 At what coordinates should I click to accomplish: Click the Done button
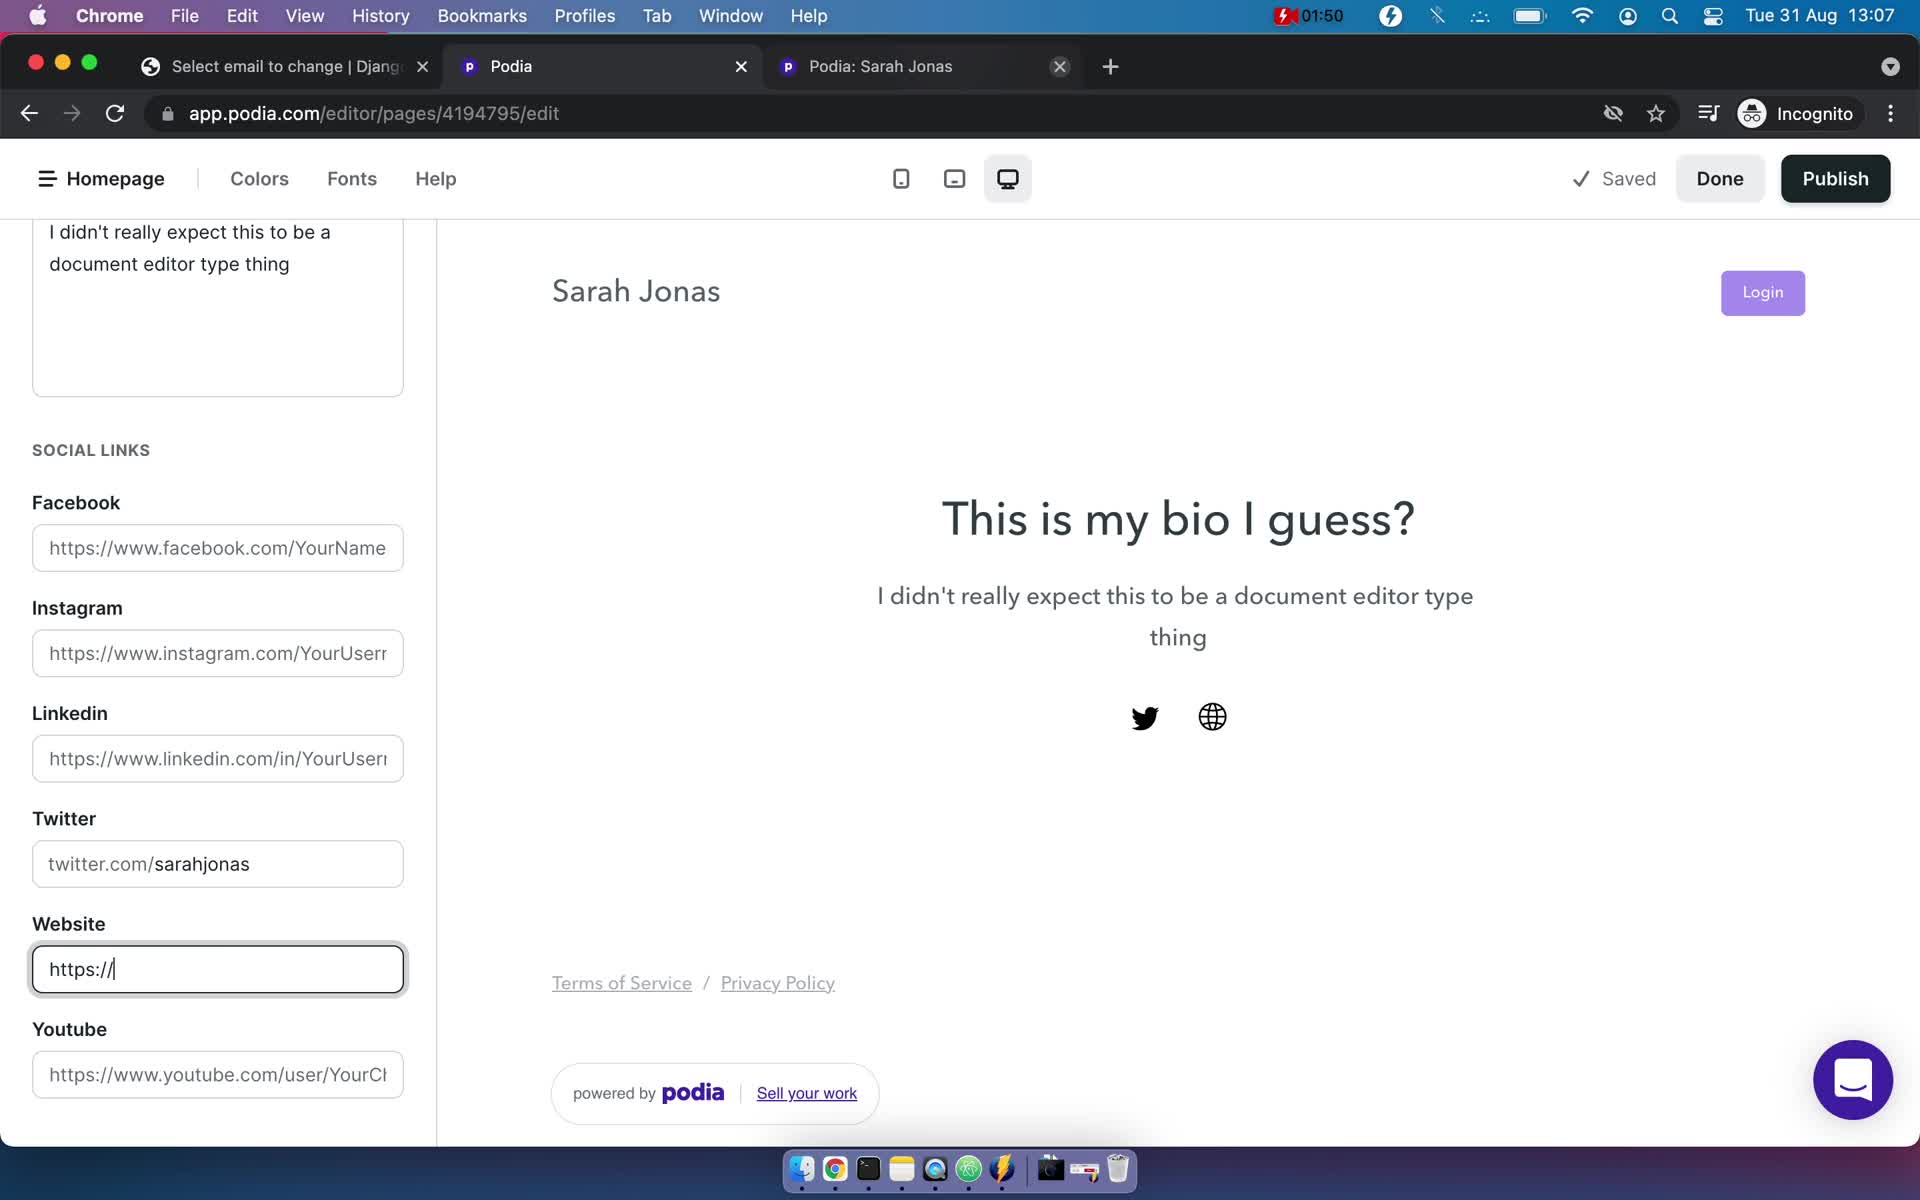pos(1721,177)
